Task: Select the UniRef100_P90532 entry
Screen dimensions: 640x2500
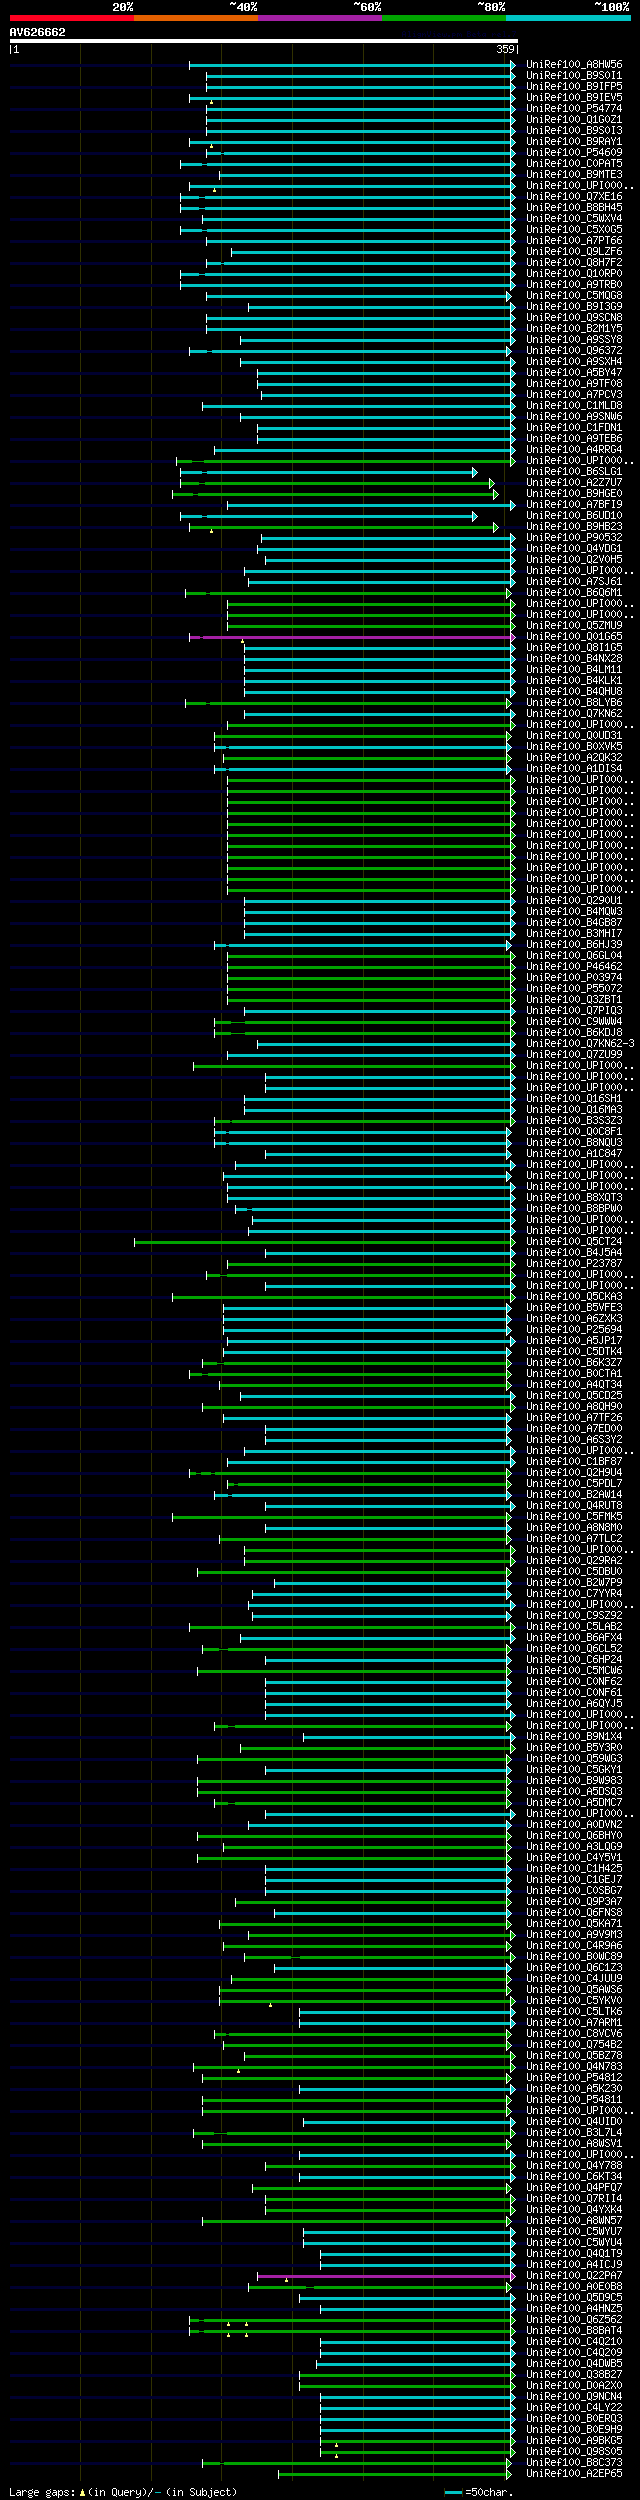Action: (x=574, y=538)
